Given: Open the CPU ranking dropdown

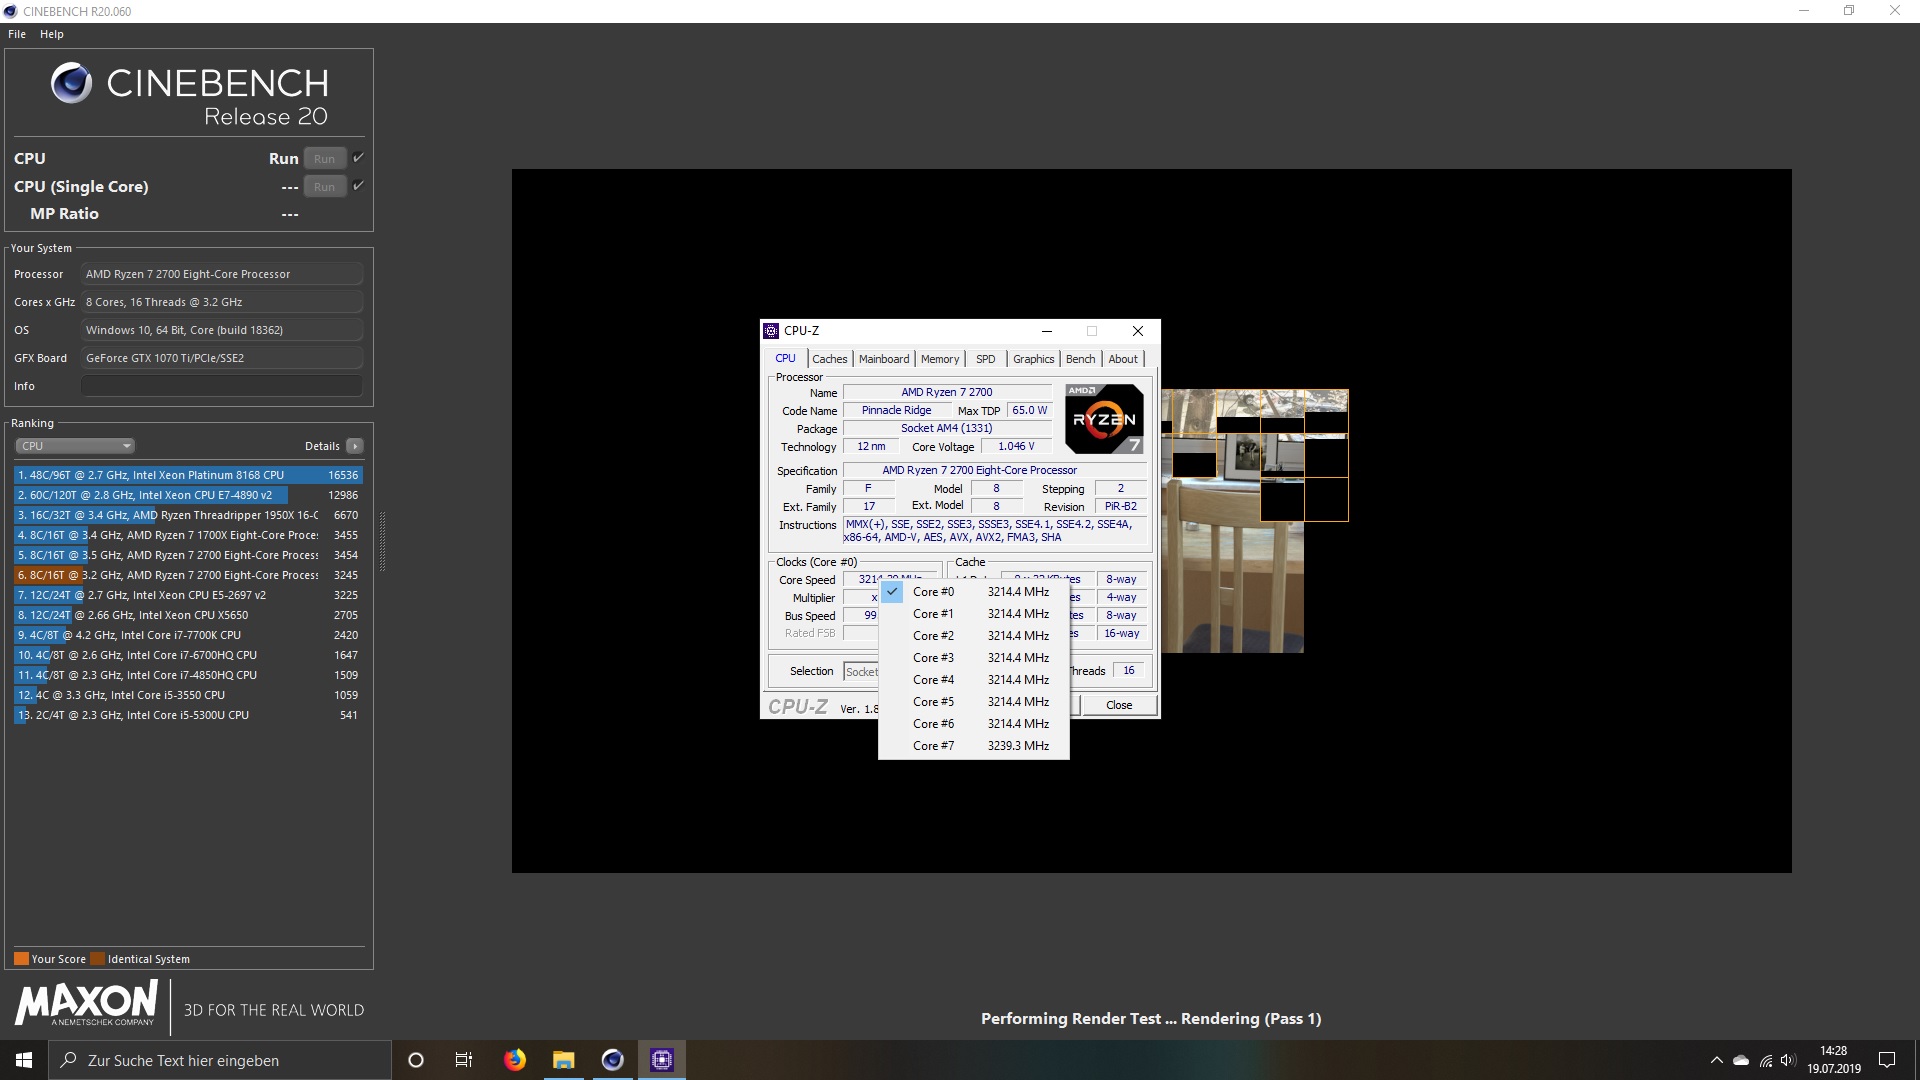Looking at the screenshot, I should tap(75, 446).
